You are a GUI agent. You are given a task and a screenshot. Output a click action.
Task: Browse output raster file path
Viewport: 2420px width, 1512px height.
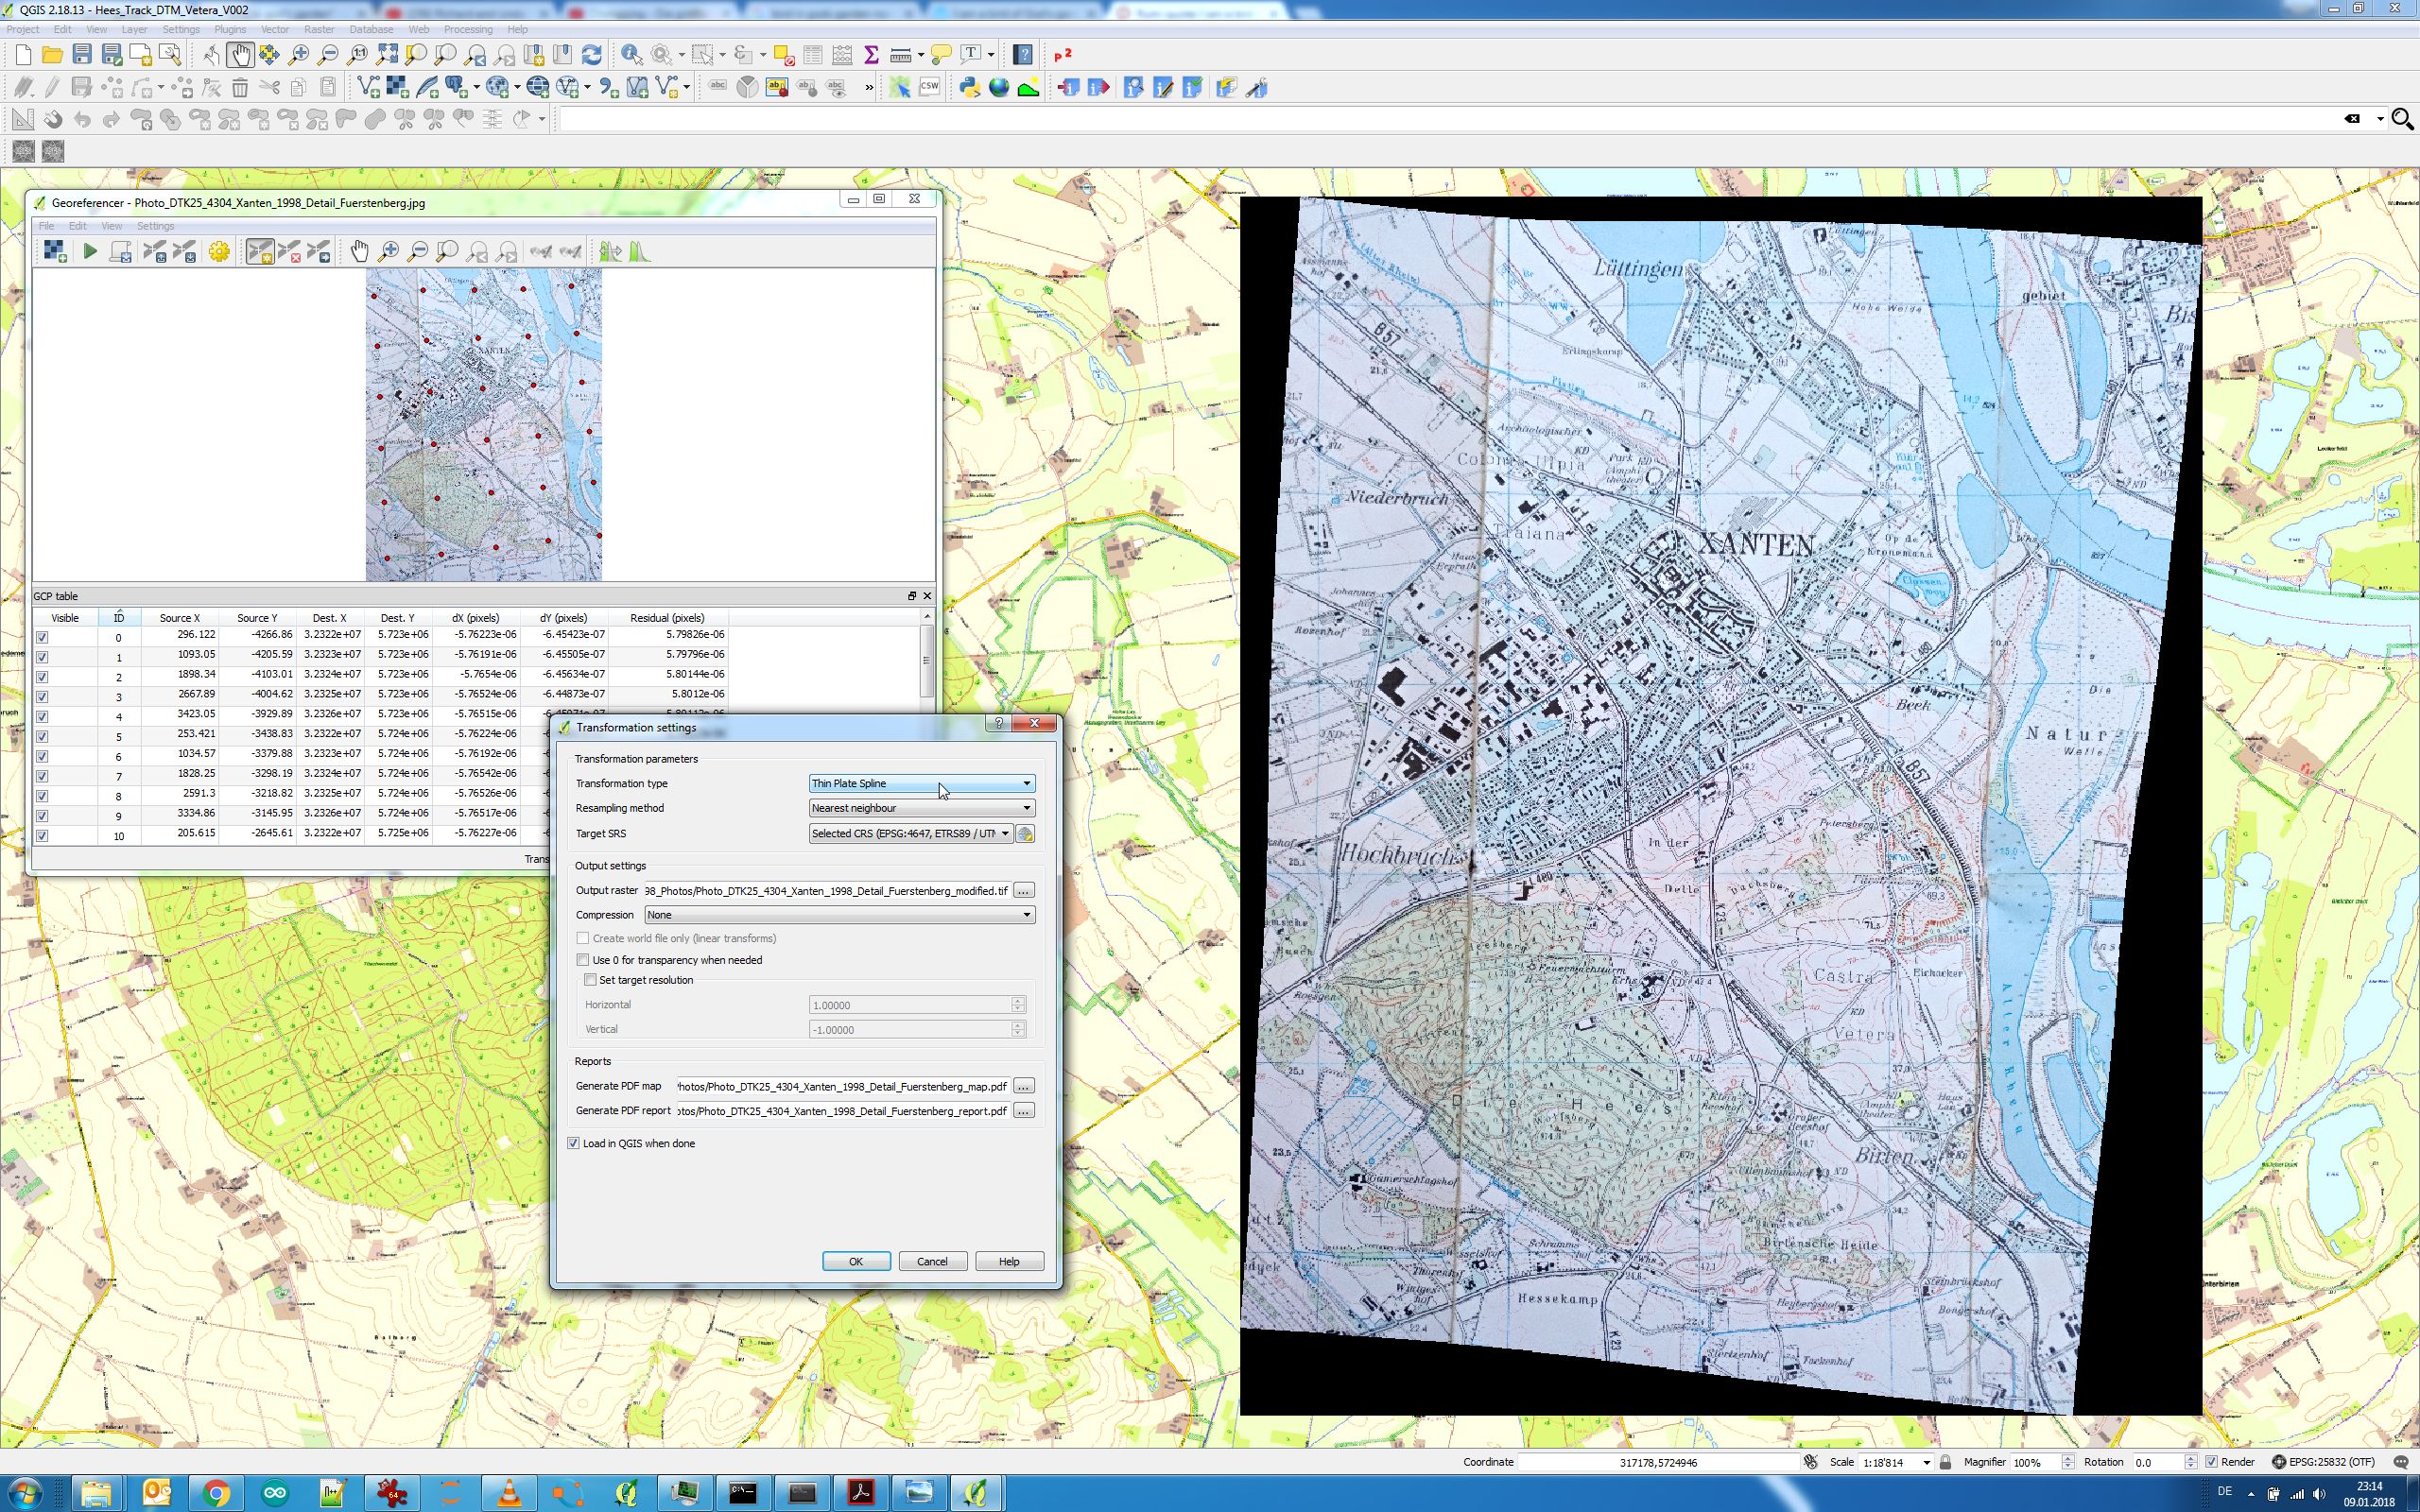(1025, 890)
